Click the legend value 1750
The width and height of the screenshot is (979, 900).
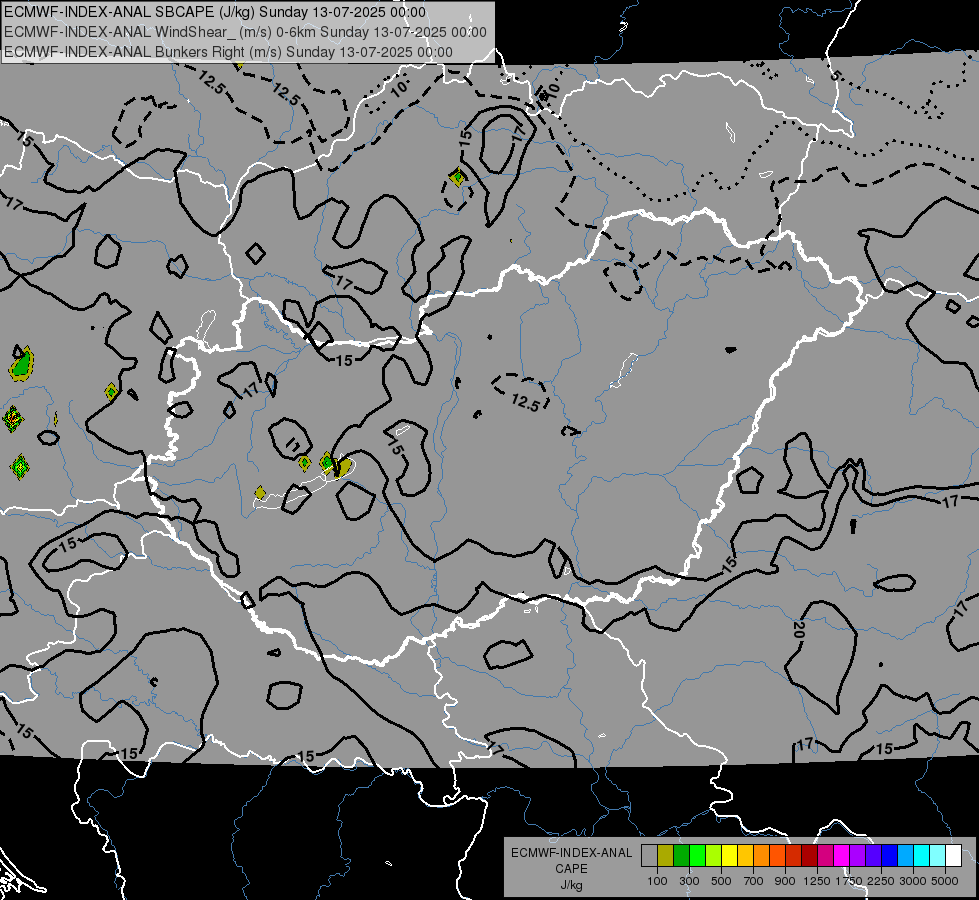pos(849,881)
